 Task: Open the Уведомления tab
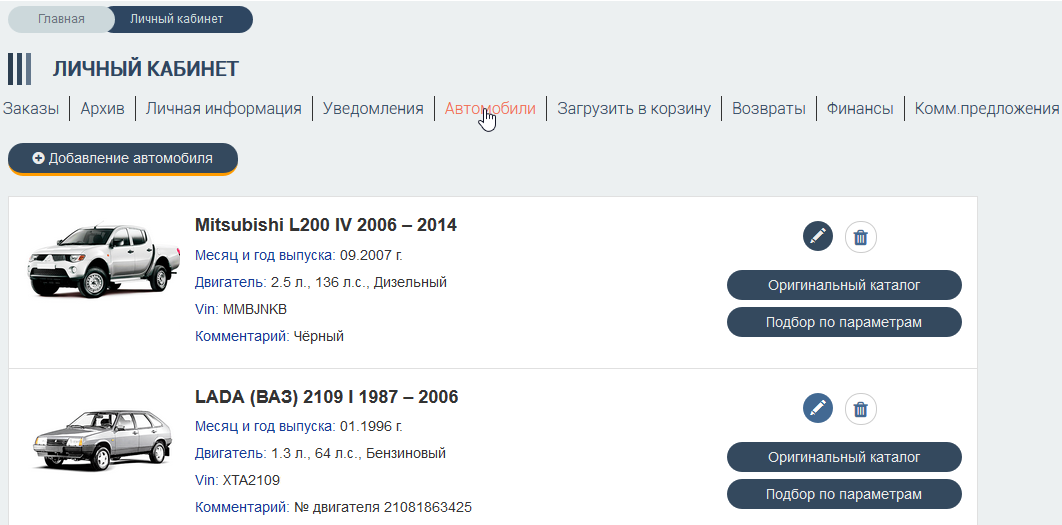[x=373, y=109]
